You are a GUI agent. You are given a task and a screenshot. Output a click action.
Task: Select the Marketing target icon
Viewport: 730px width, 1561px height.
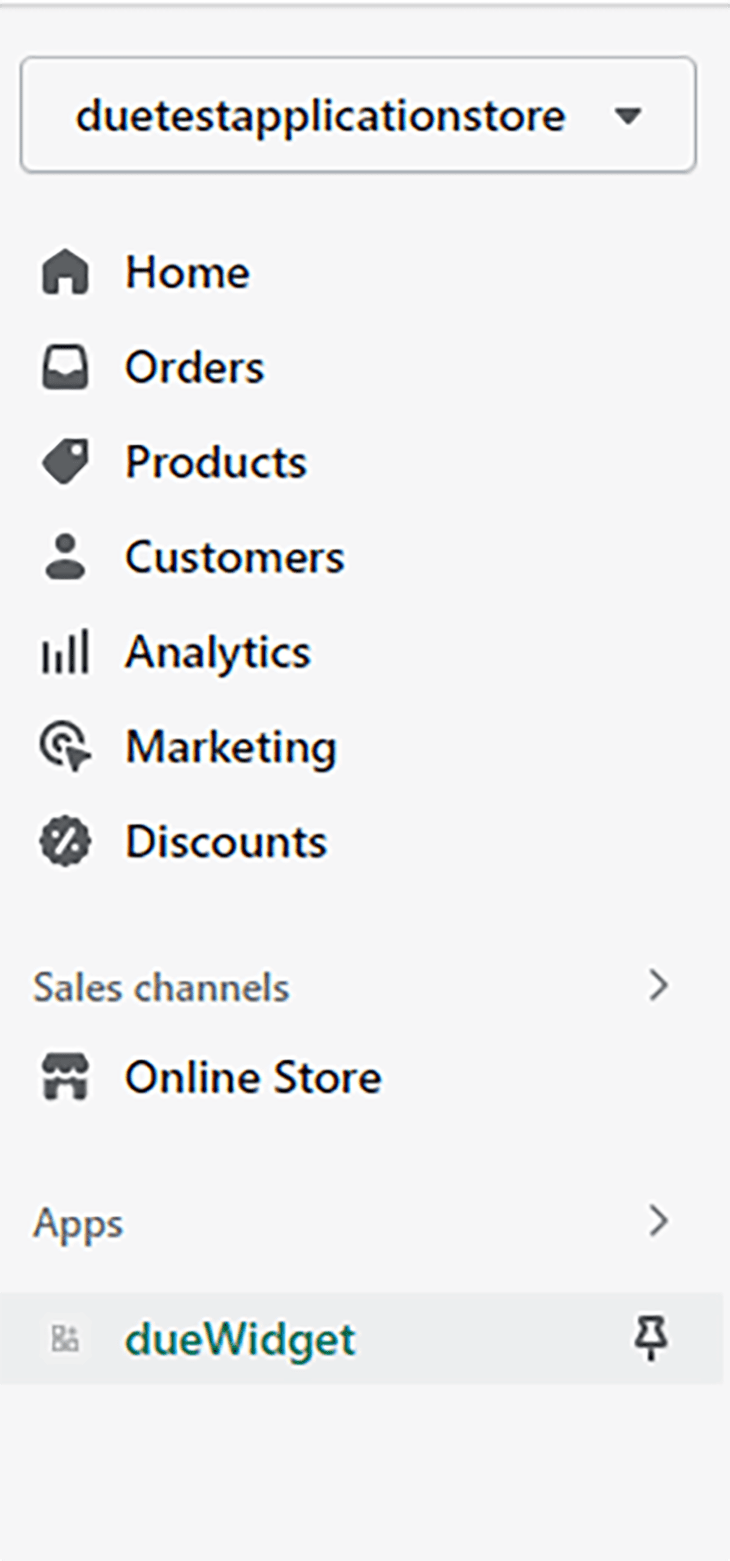(65, 747)
